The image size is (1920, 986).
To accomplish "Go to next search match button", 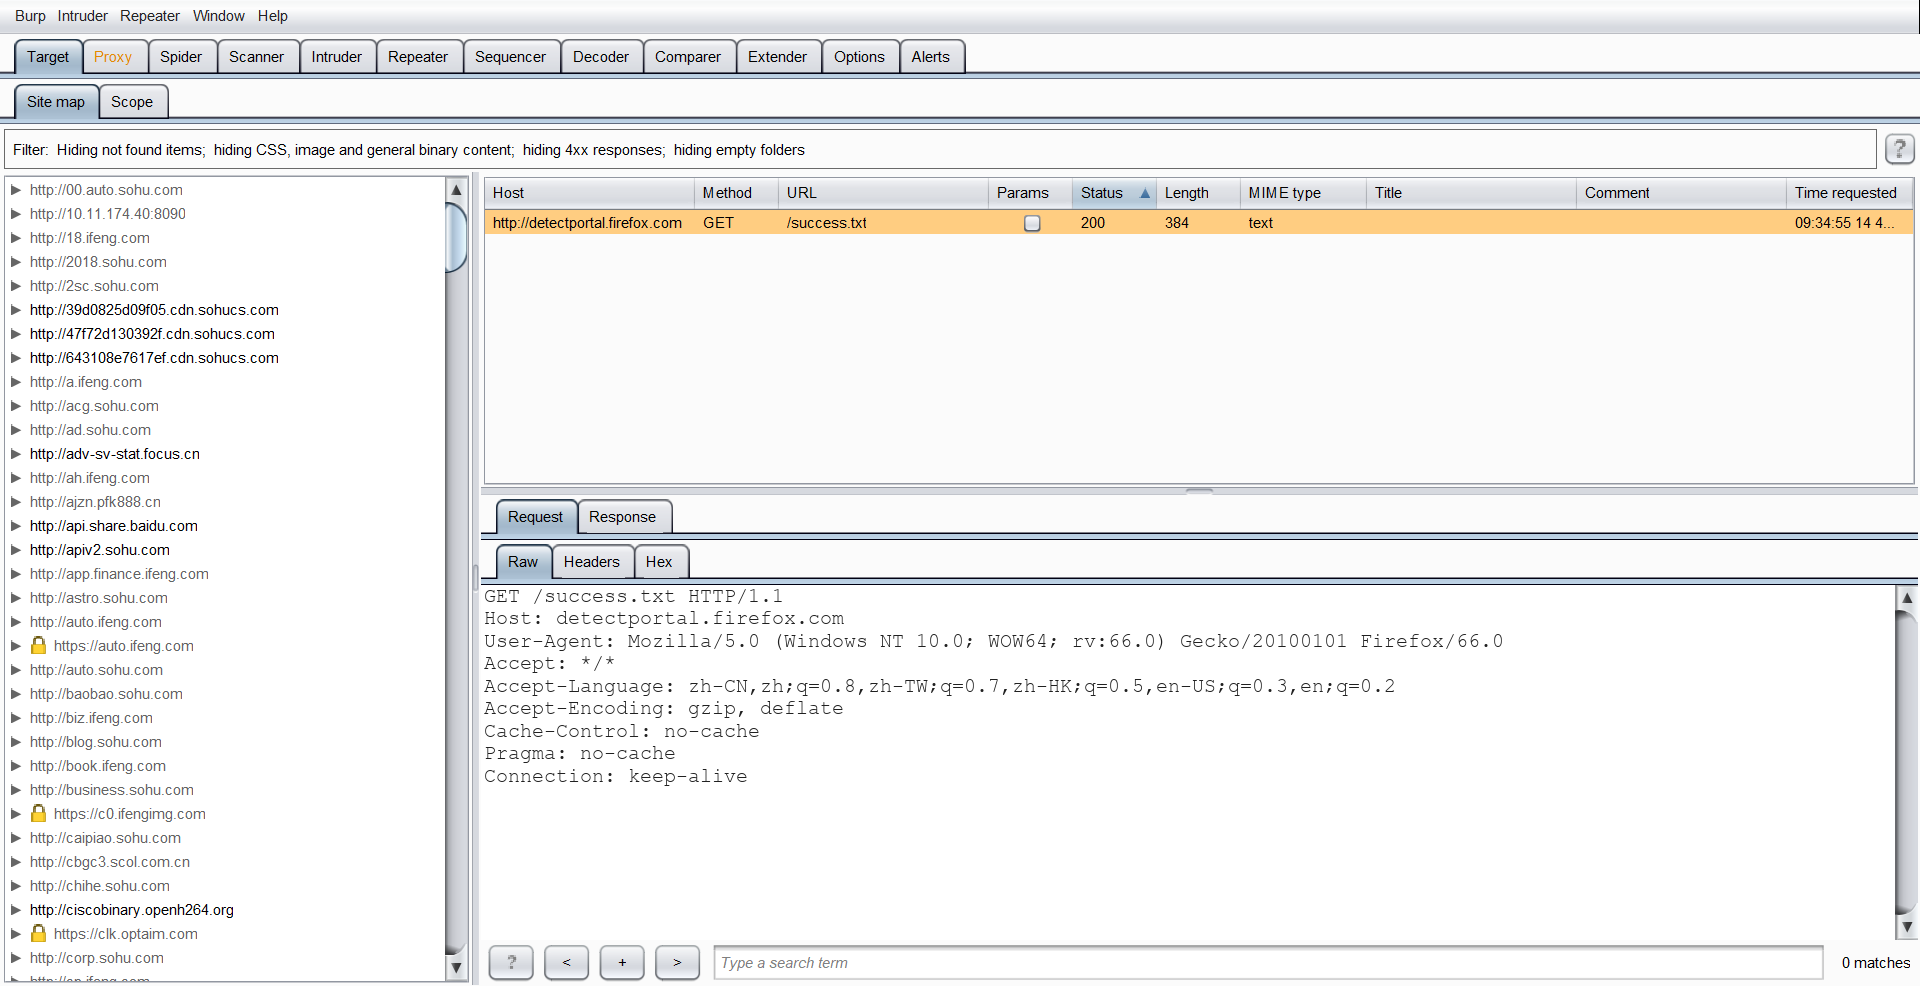I will pyautogui.click(x=677, y=963).
